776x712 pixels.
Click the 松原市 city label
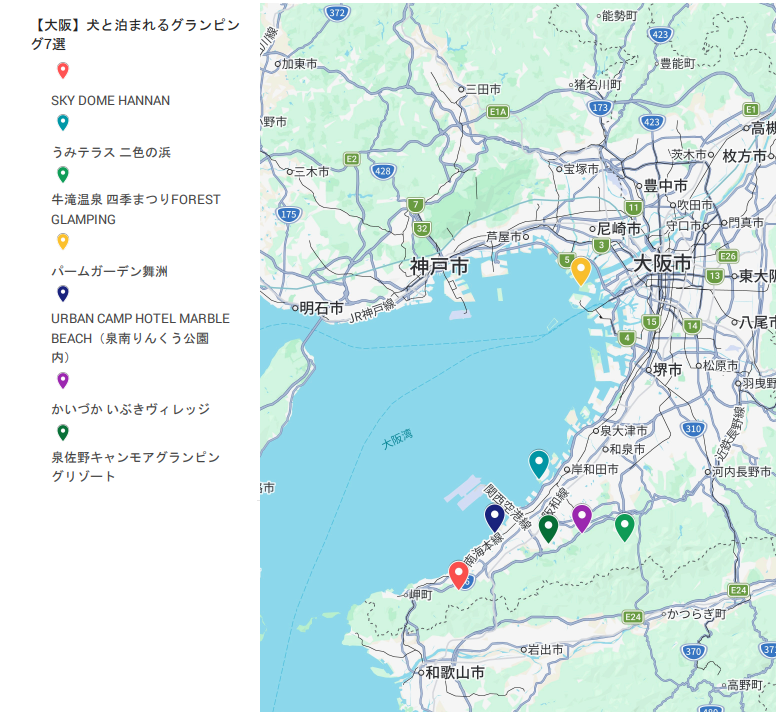(721, 366)
